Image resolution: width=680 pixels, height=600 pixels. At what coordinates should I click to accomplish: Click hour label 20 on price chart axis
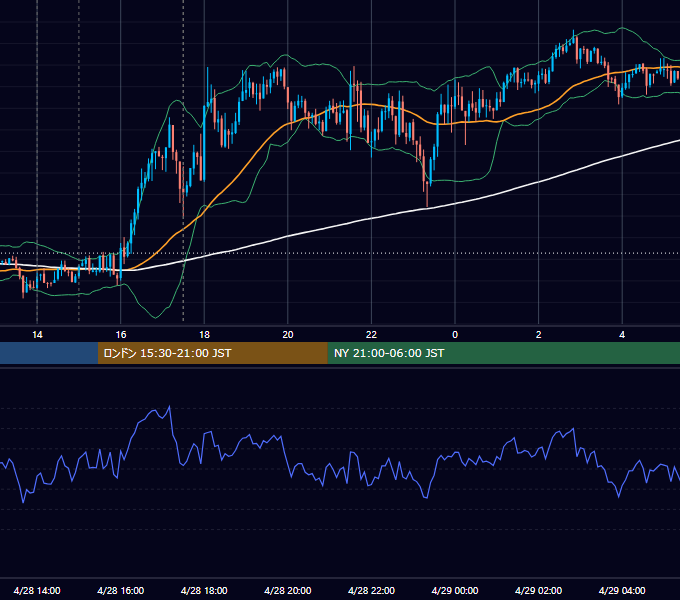288,334
